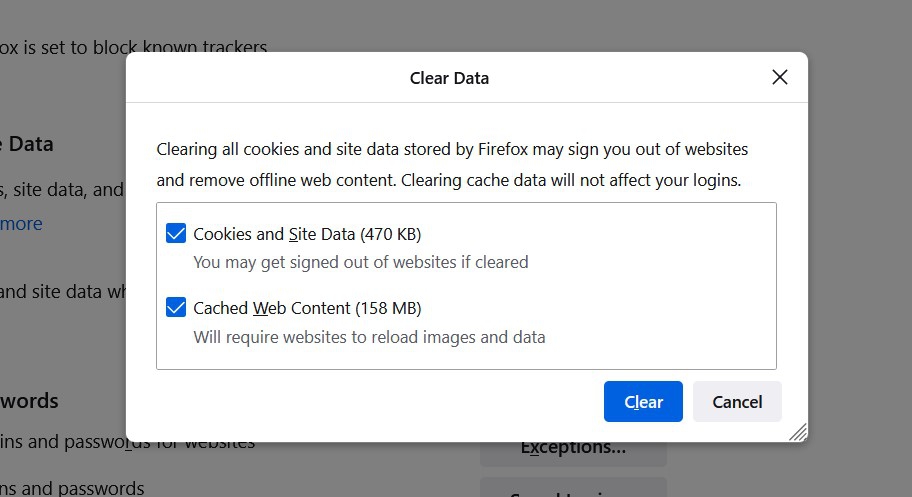Click the "set to block known trackers" text
Viewport: 912px width, 497px height.
[x=134, y=46]
